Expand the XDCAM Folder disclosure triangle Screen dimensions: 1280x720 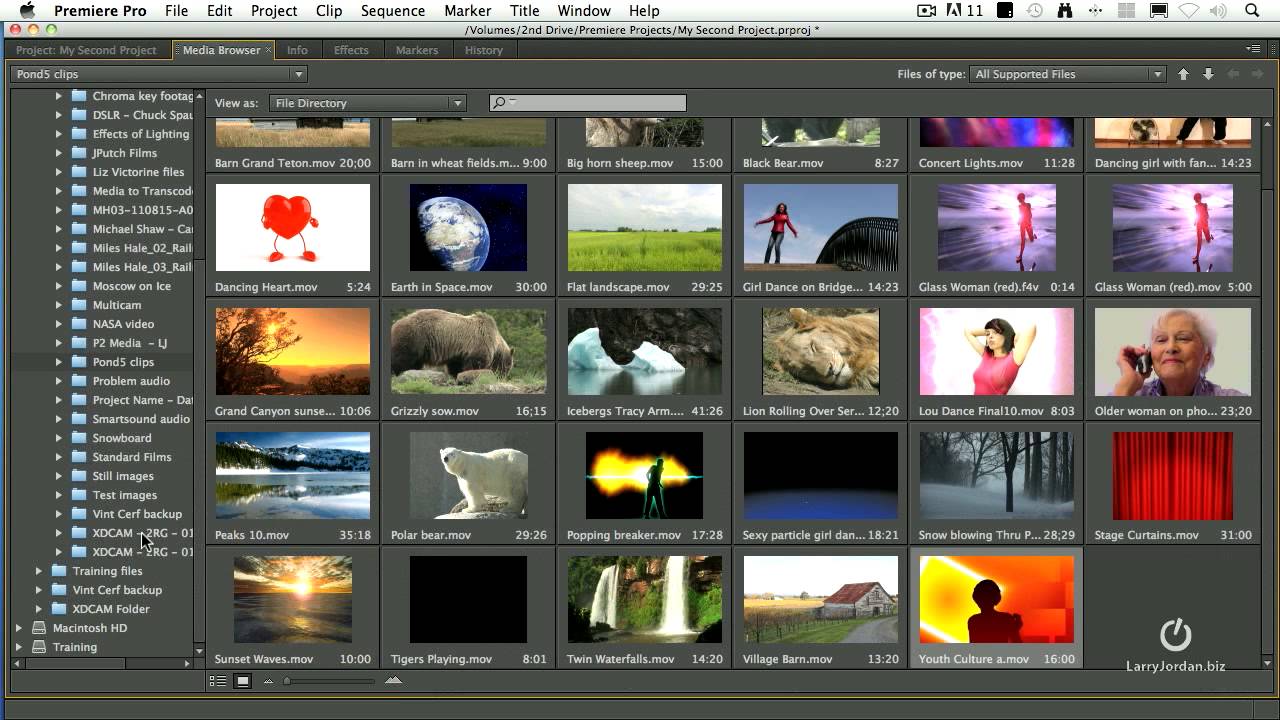(x=38, y=609)
